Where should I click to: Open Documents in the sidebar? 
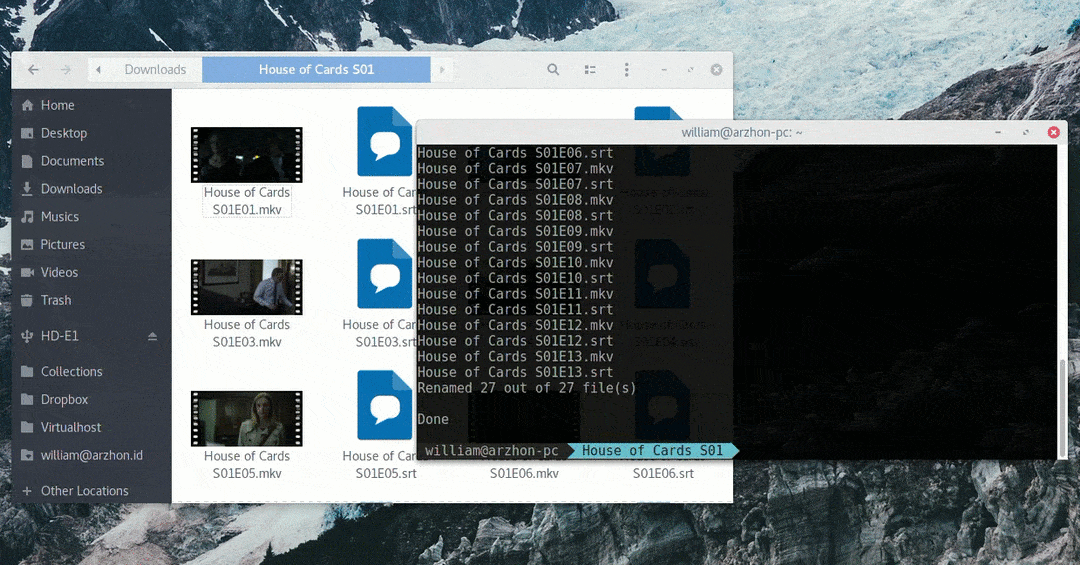(91, 161)
